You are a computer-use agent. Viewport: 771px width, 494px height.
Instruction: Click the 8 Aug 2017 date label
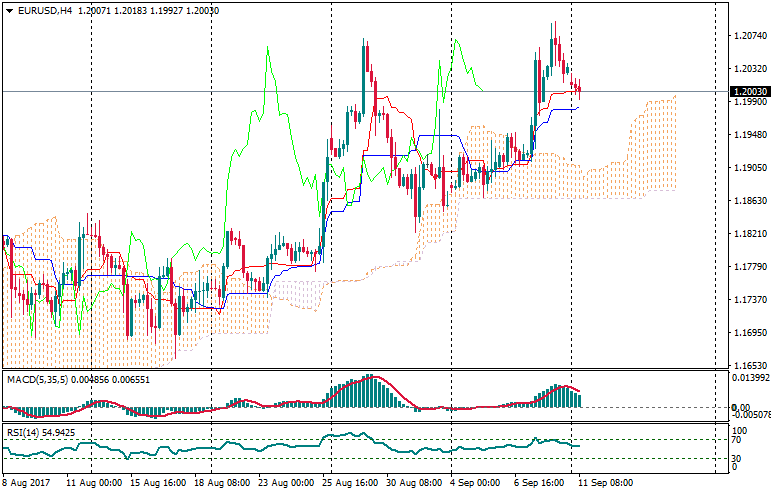coord(28,483)
